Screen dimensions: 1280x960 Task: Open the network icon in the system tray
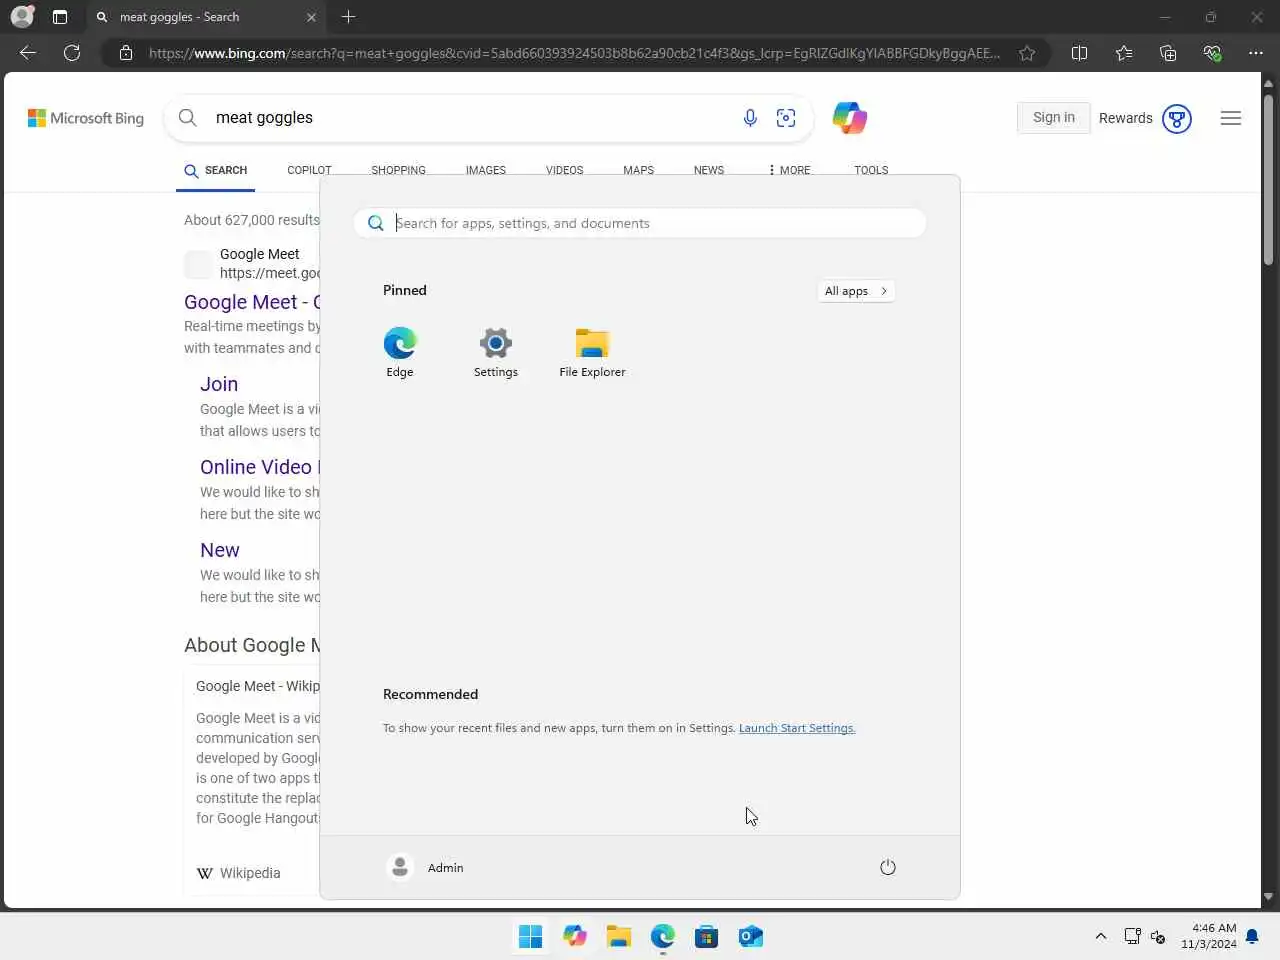[1132, 936]
